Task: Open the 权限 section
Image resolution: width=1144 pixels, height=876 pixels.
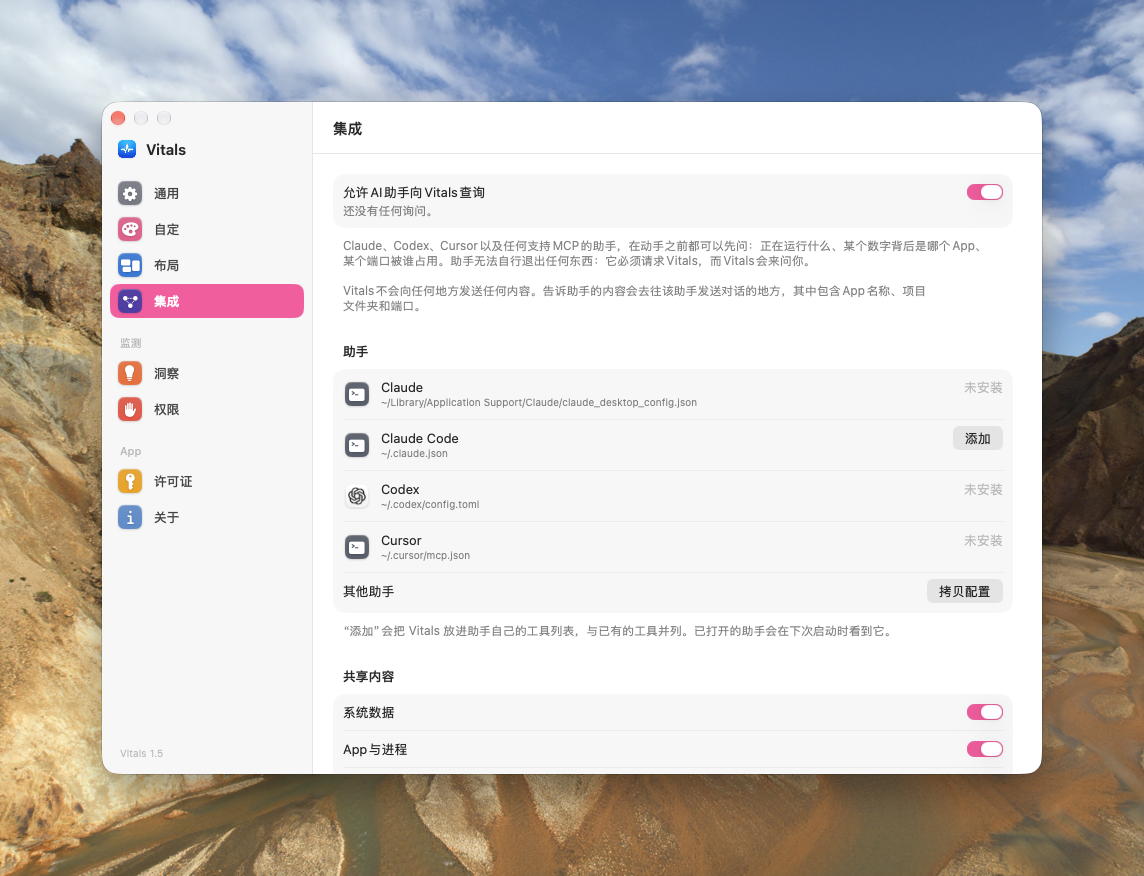Action: click(206, 409)
